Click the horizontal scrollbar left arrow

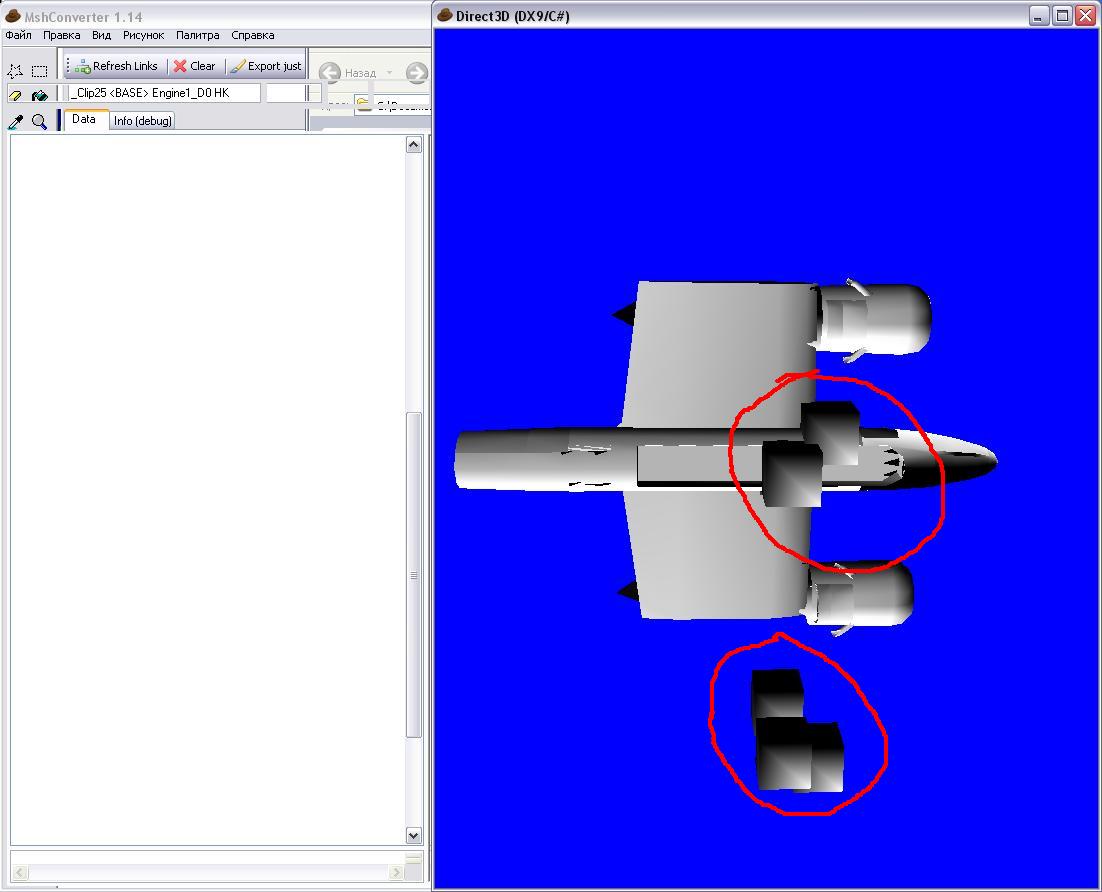(20, 872)
